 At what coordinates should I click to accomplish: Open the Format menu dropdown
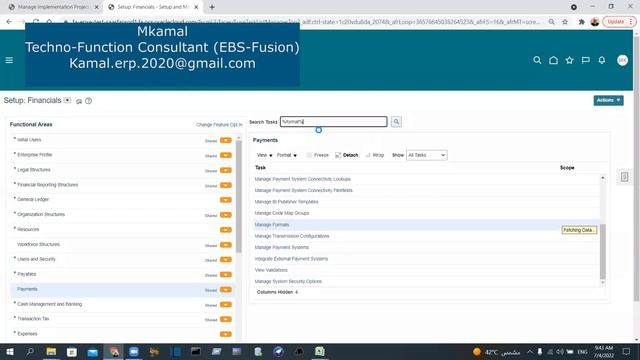(x=287, y=155)
